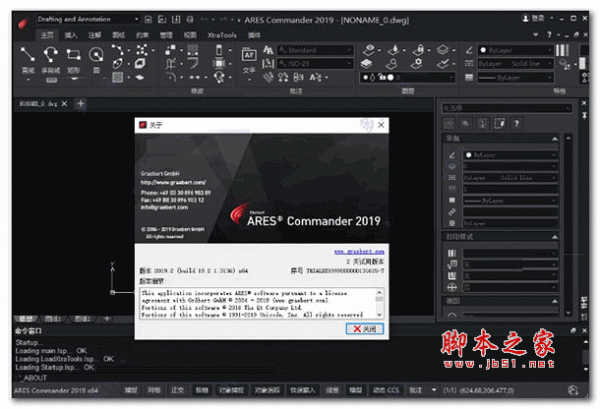The width and height of the screenshot is (600, 409).
Task: Select the Rectangle tool
Action: [73, 55]
